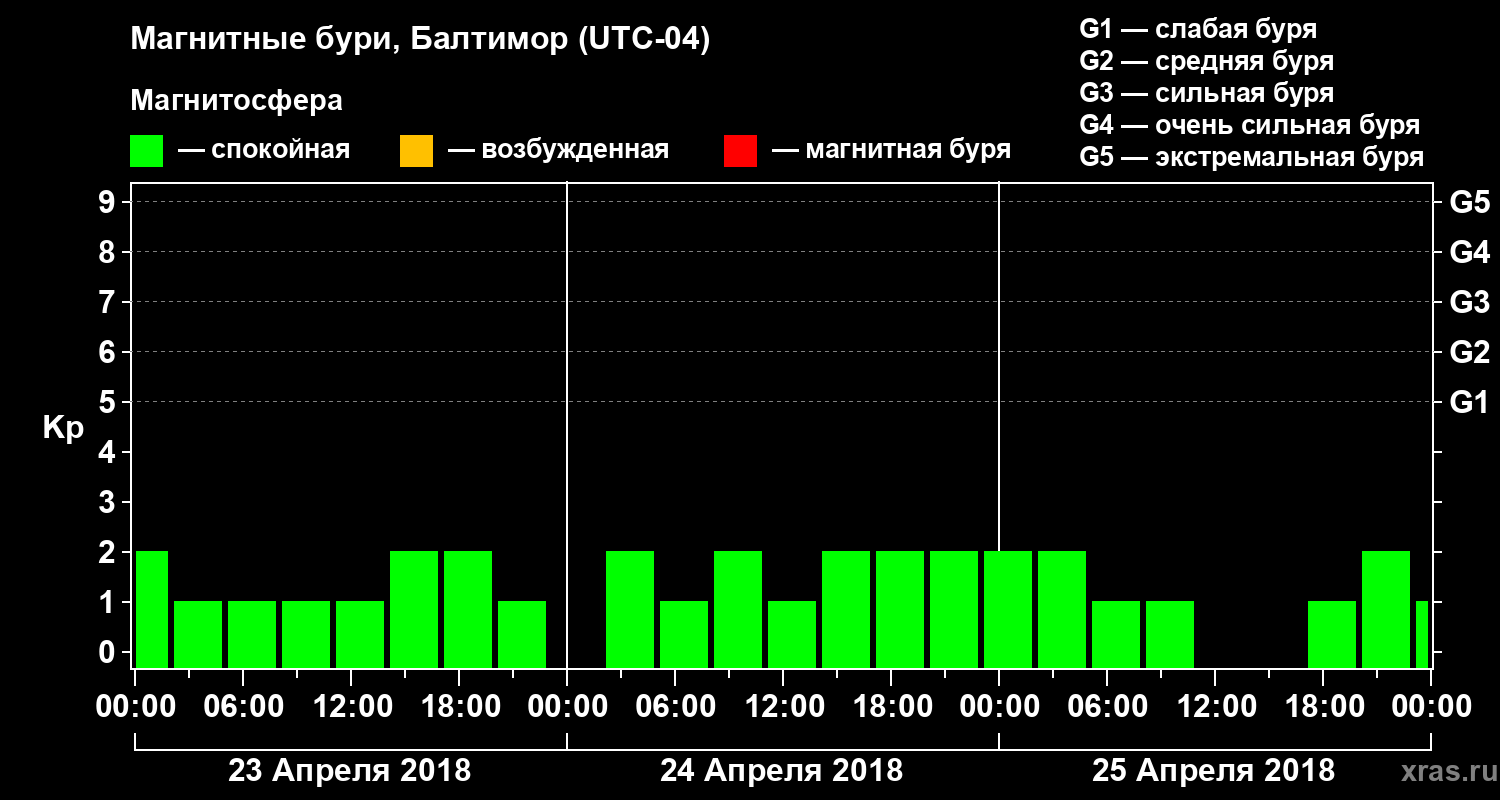Click the 'G2 — средняя буря' legend line
The height and width of the screenshot is (800, 1500).
[x=1206, y=62]
